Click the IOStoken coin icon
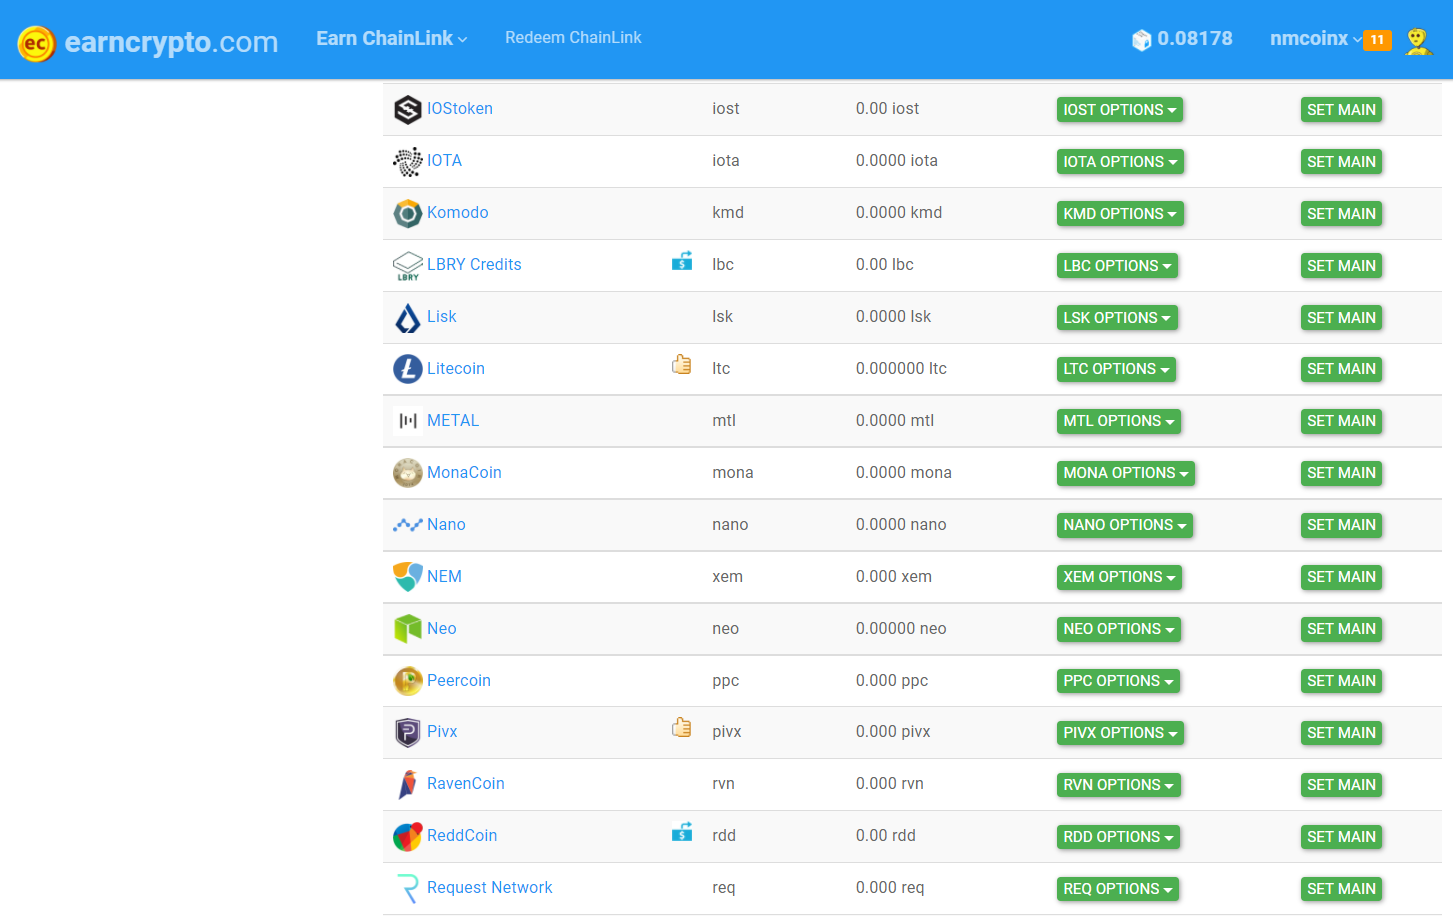Image resolution: width=1453 pixels, height=916 pixels. coord(407,109)
